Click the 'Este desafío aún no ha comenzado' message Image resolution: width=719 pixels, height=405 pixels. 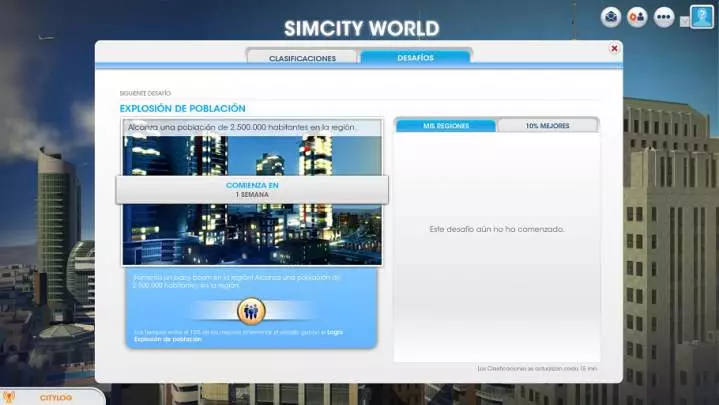tap(497, 229)
